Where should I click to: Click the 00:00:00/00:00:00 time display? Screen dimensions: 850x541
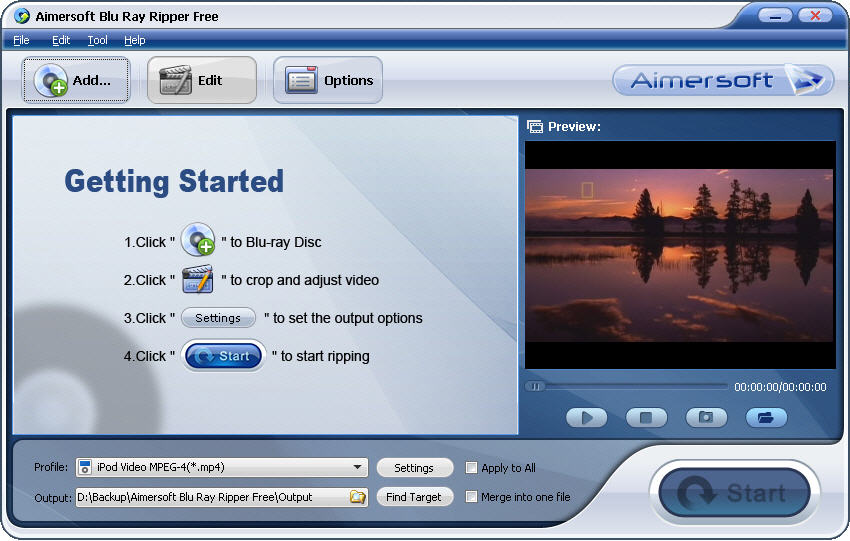tap(780, 387)
